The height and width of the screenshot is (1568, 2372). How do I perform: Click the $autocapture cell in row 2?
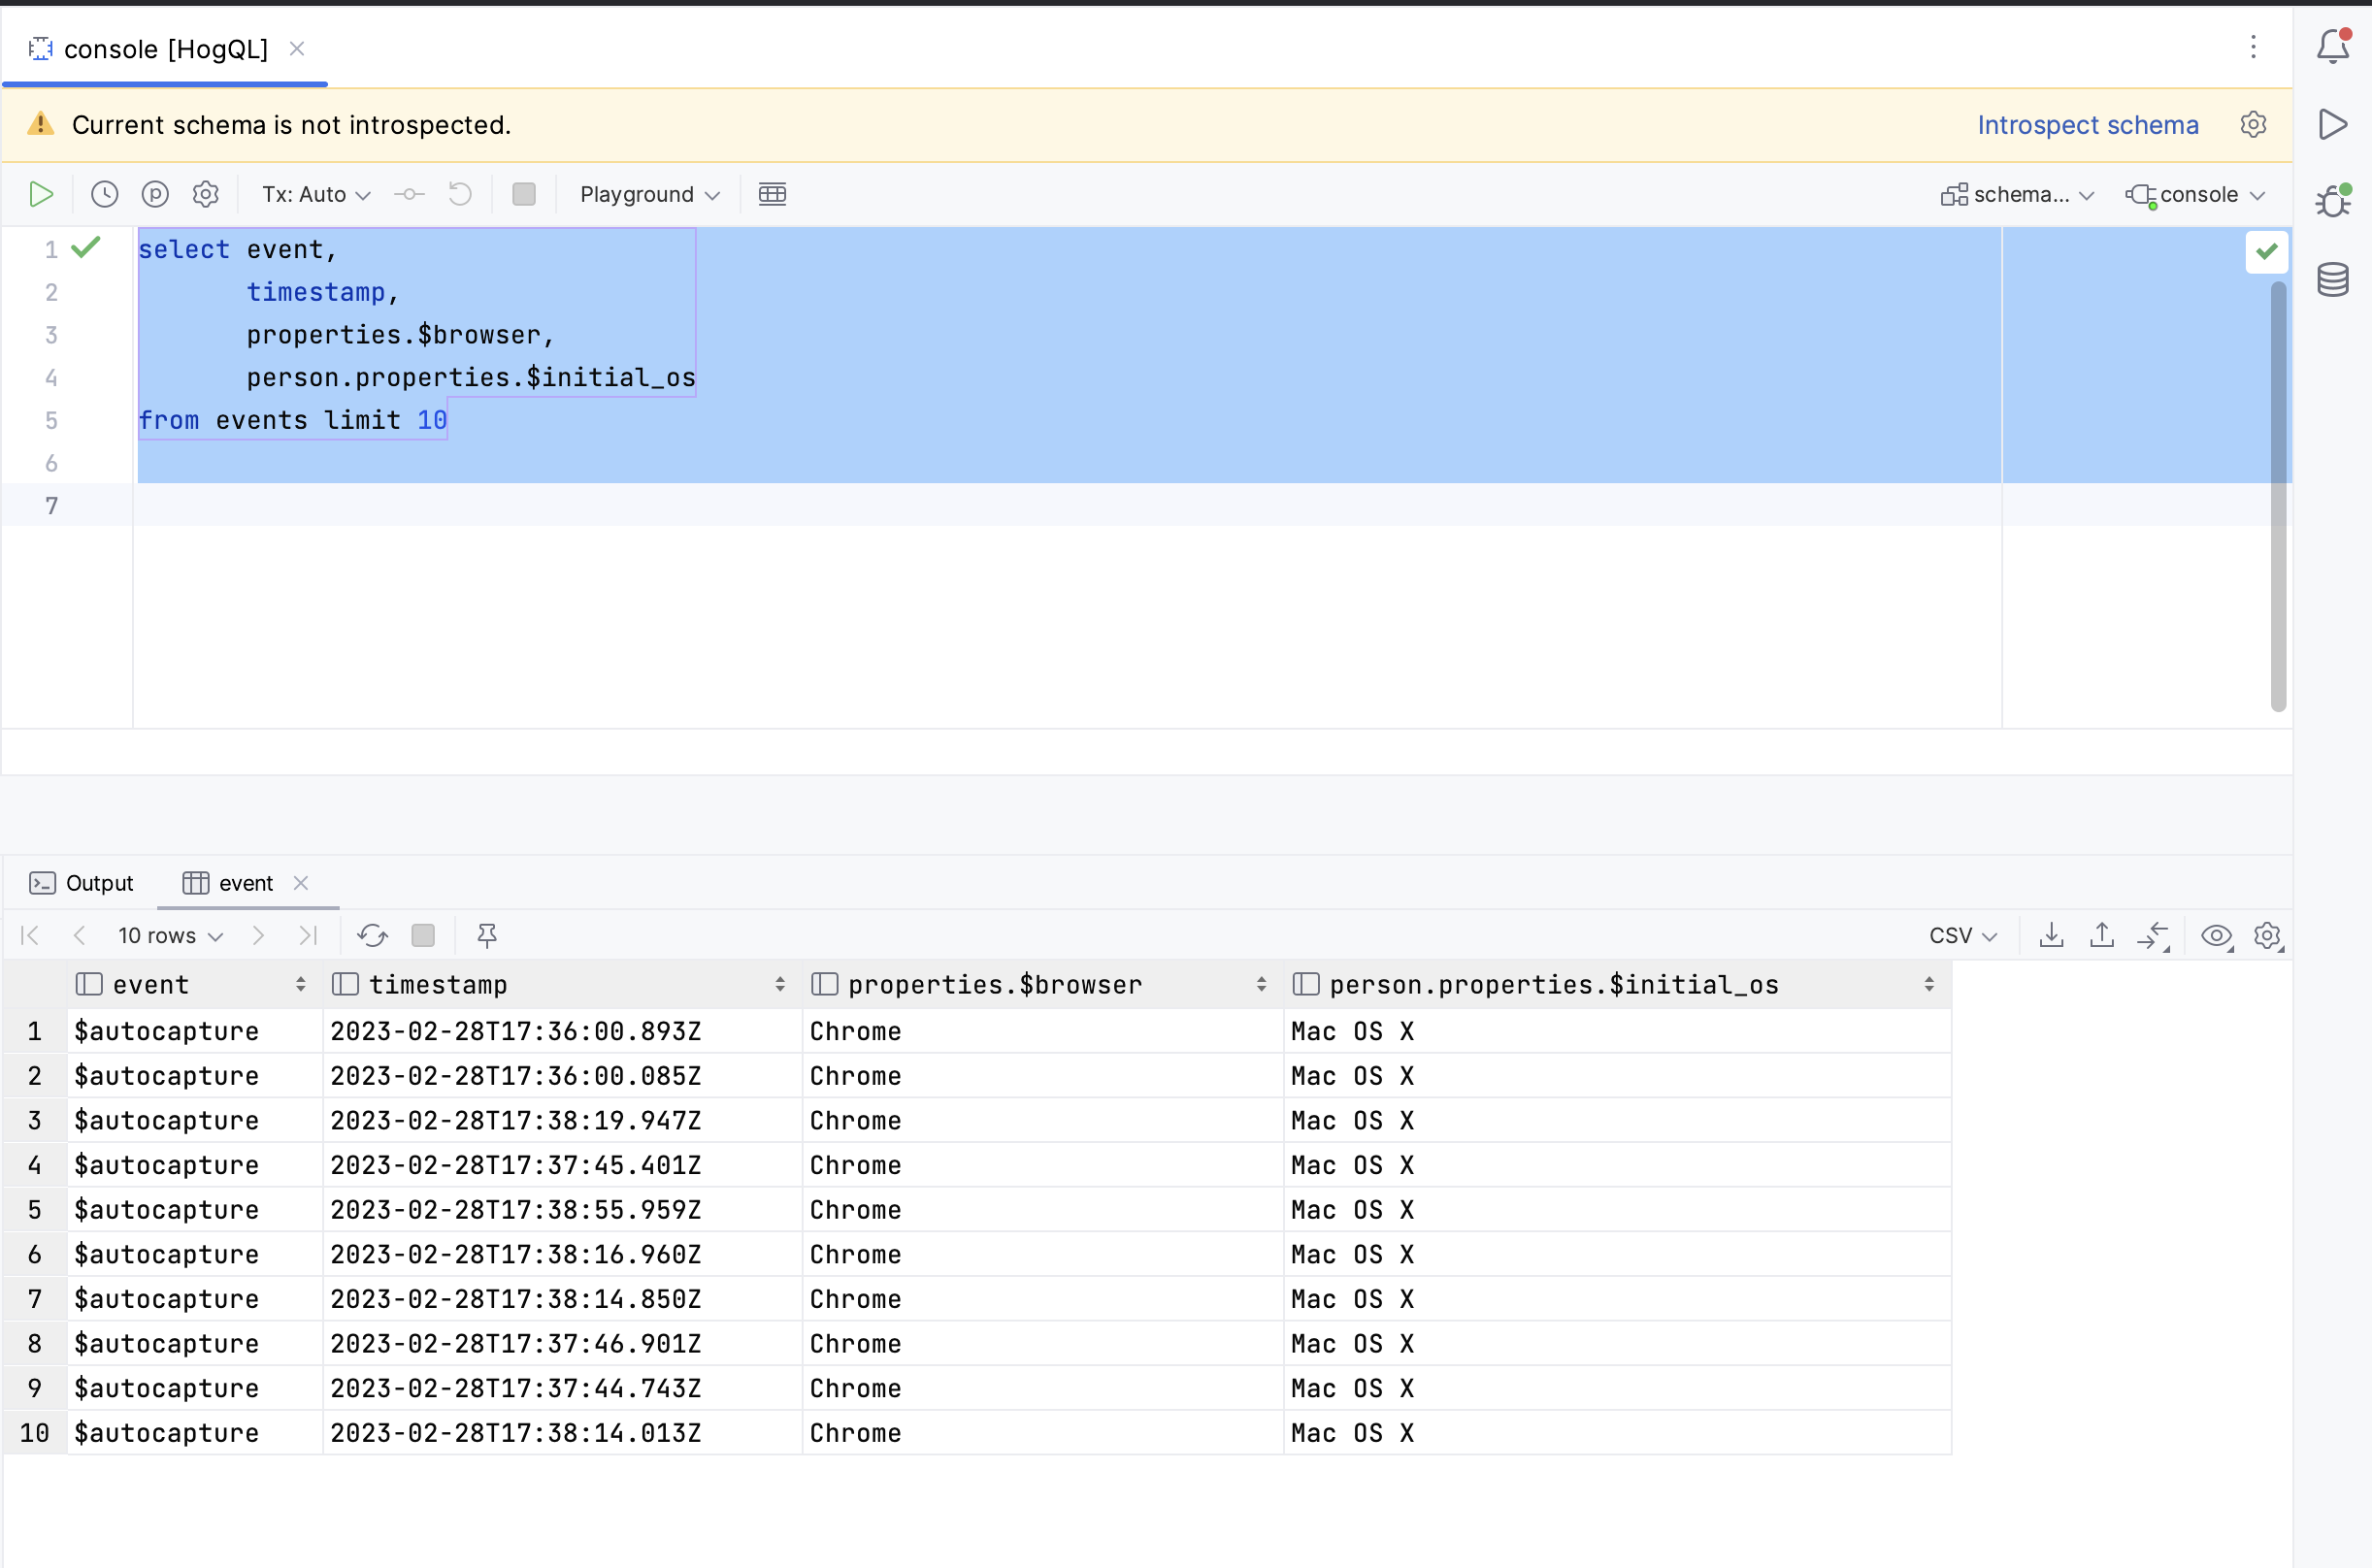pyautogui.click(x=195, y=1076)
